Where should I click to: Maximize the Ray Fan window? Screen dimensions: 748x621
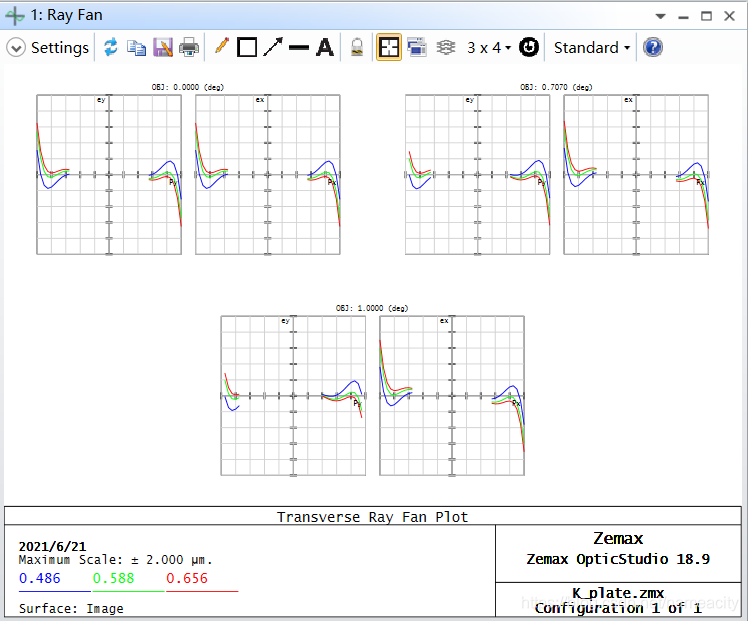click(x=706, y=16)
